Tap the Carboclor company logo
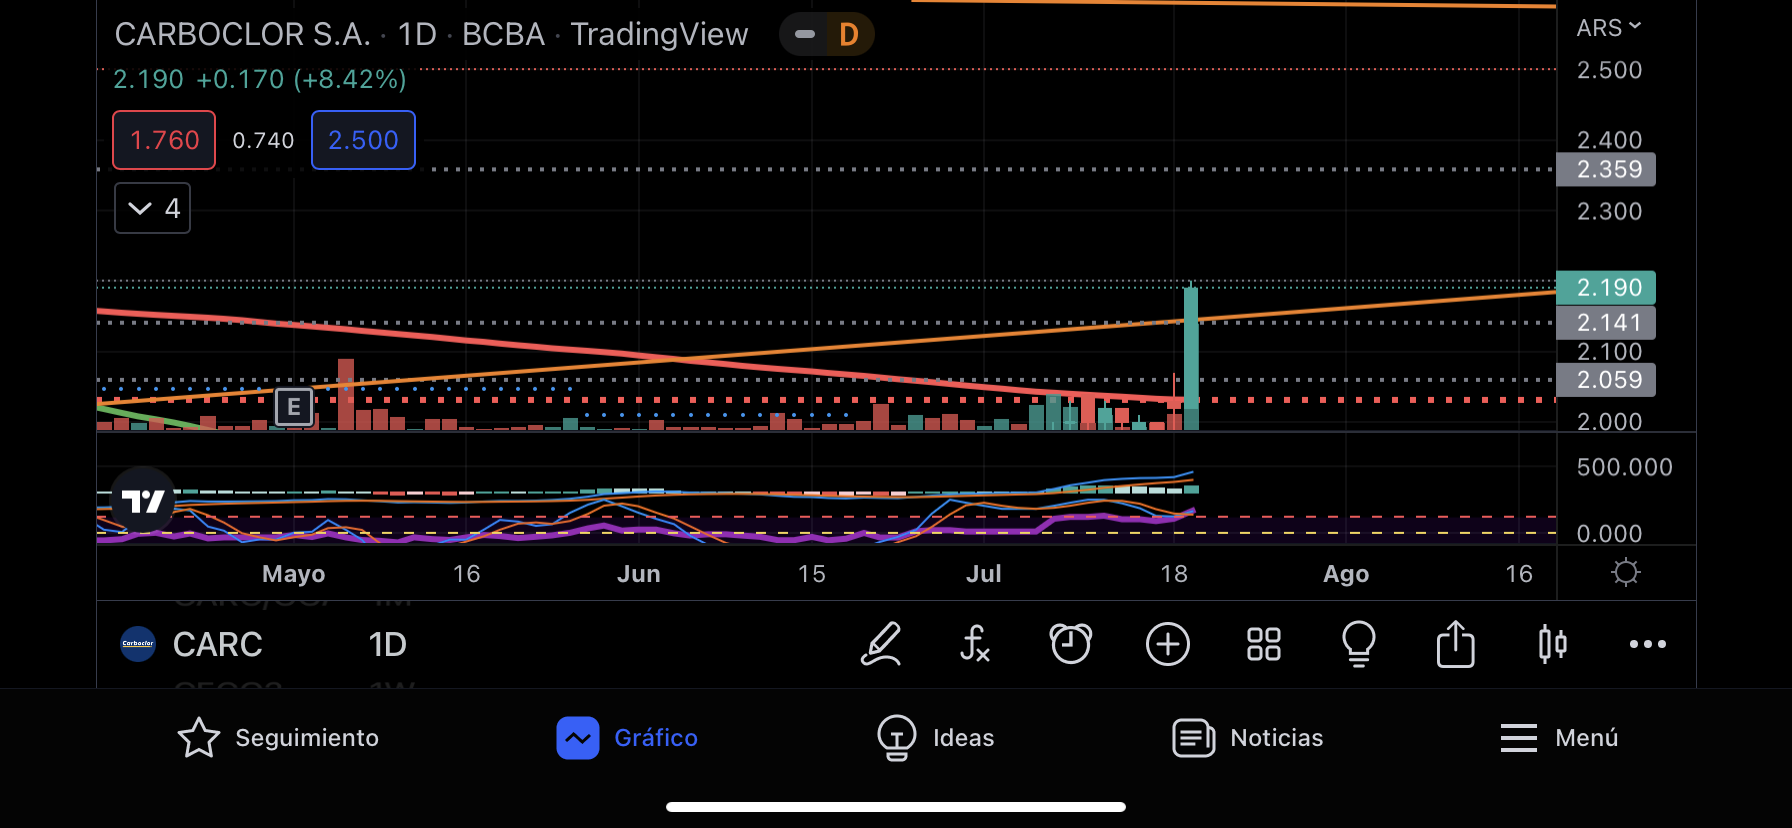The height and width of the screenshot is (828, 1792). click(138, 644)
